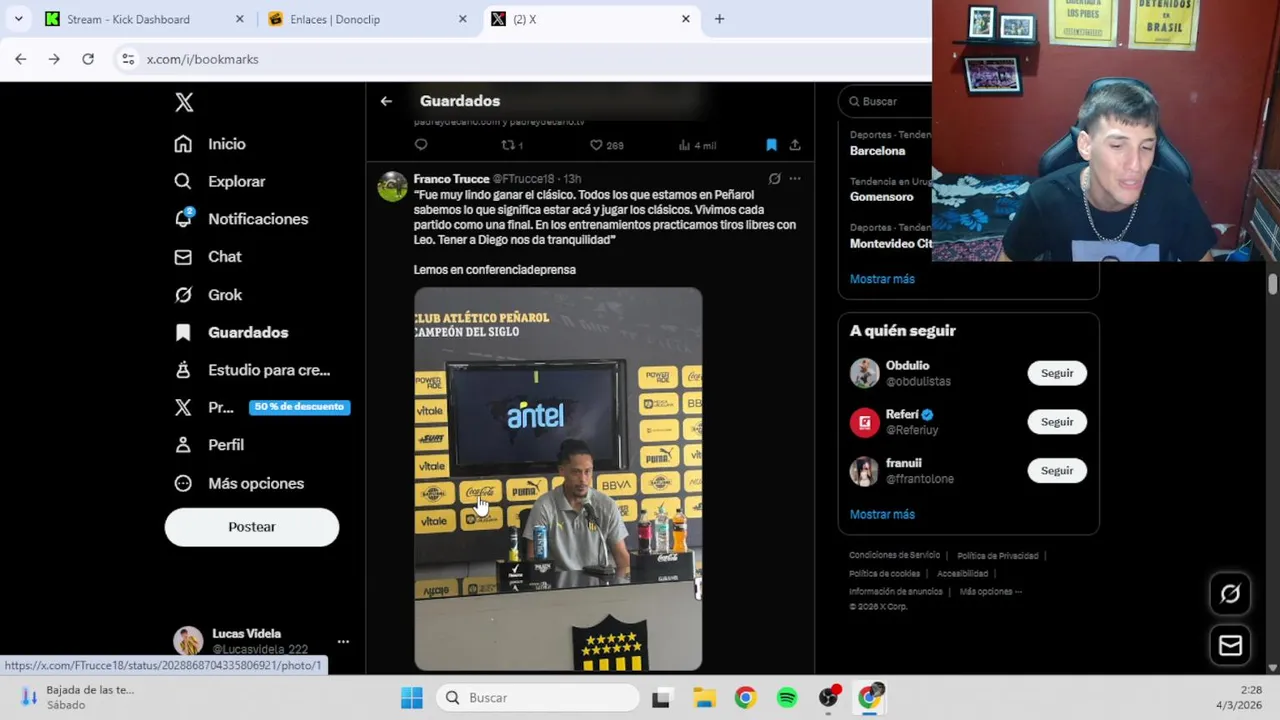
Task: Click back arrow next to Guardados
Action: tap(386, 101)
